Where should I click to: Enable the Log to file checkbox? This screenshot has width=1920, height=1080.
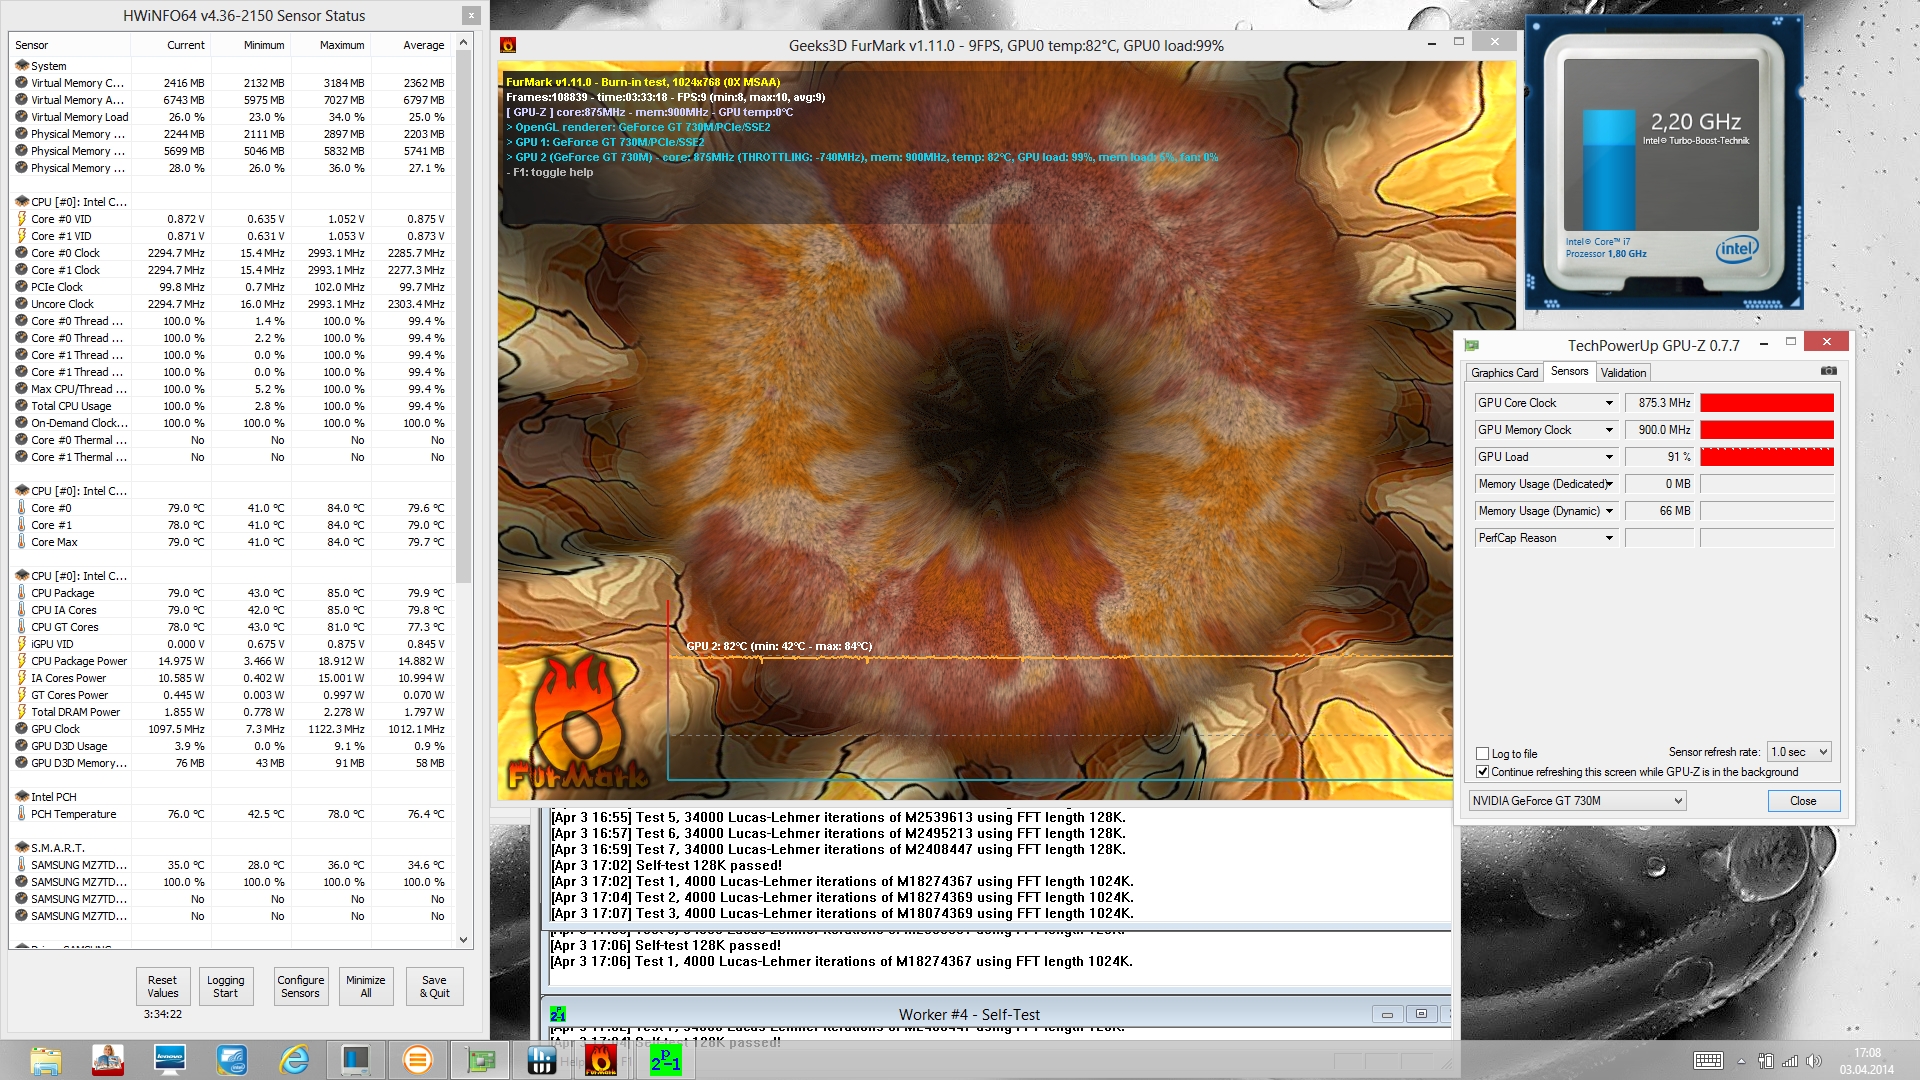1483,754
